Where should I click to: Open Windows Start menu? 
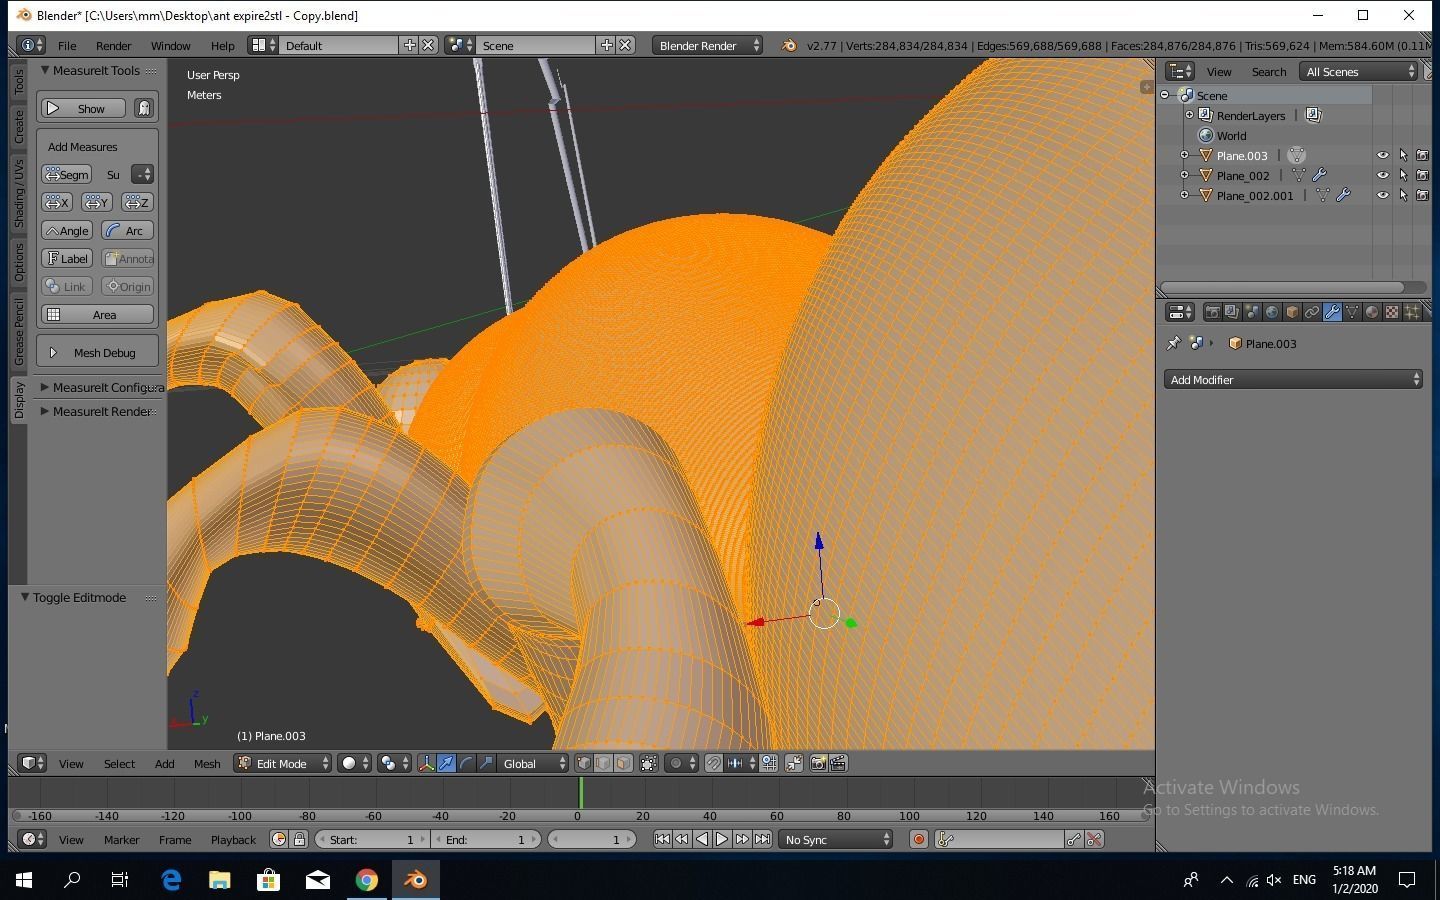24,880
